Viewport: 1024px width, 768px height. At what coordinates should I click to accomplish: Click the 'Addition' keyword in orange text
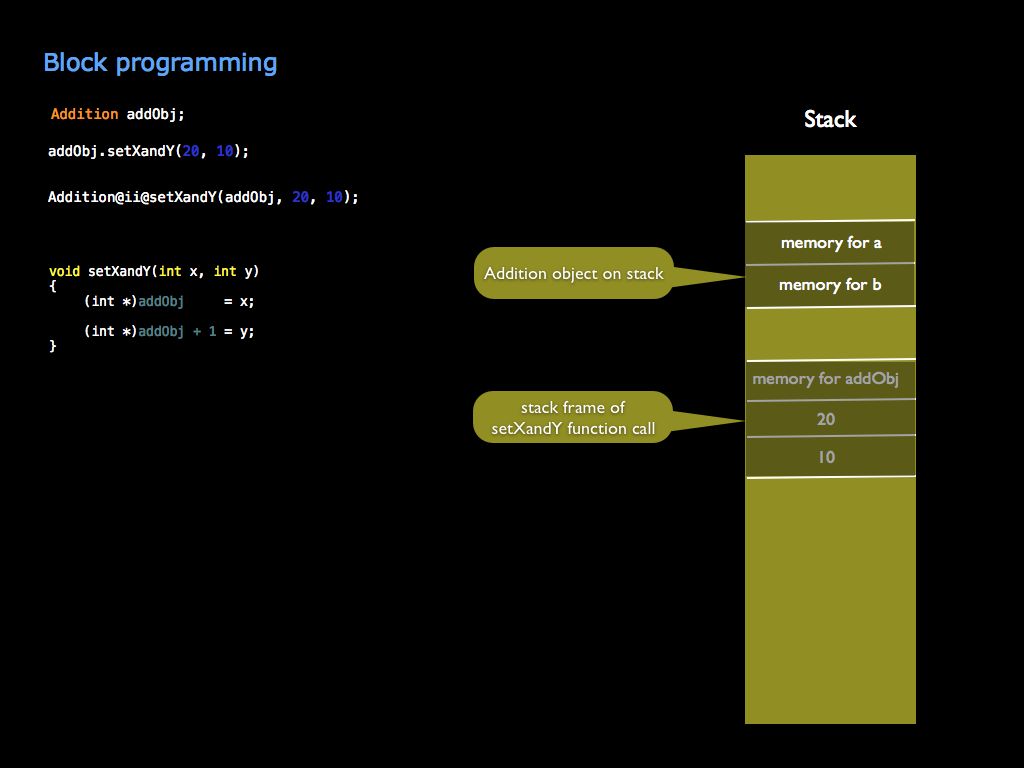[x=84, y=113]
